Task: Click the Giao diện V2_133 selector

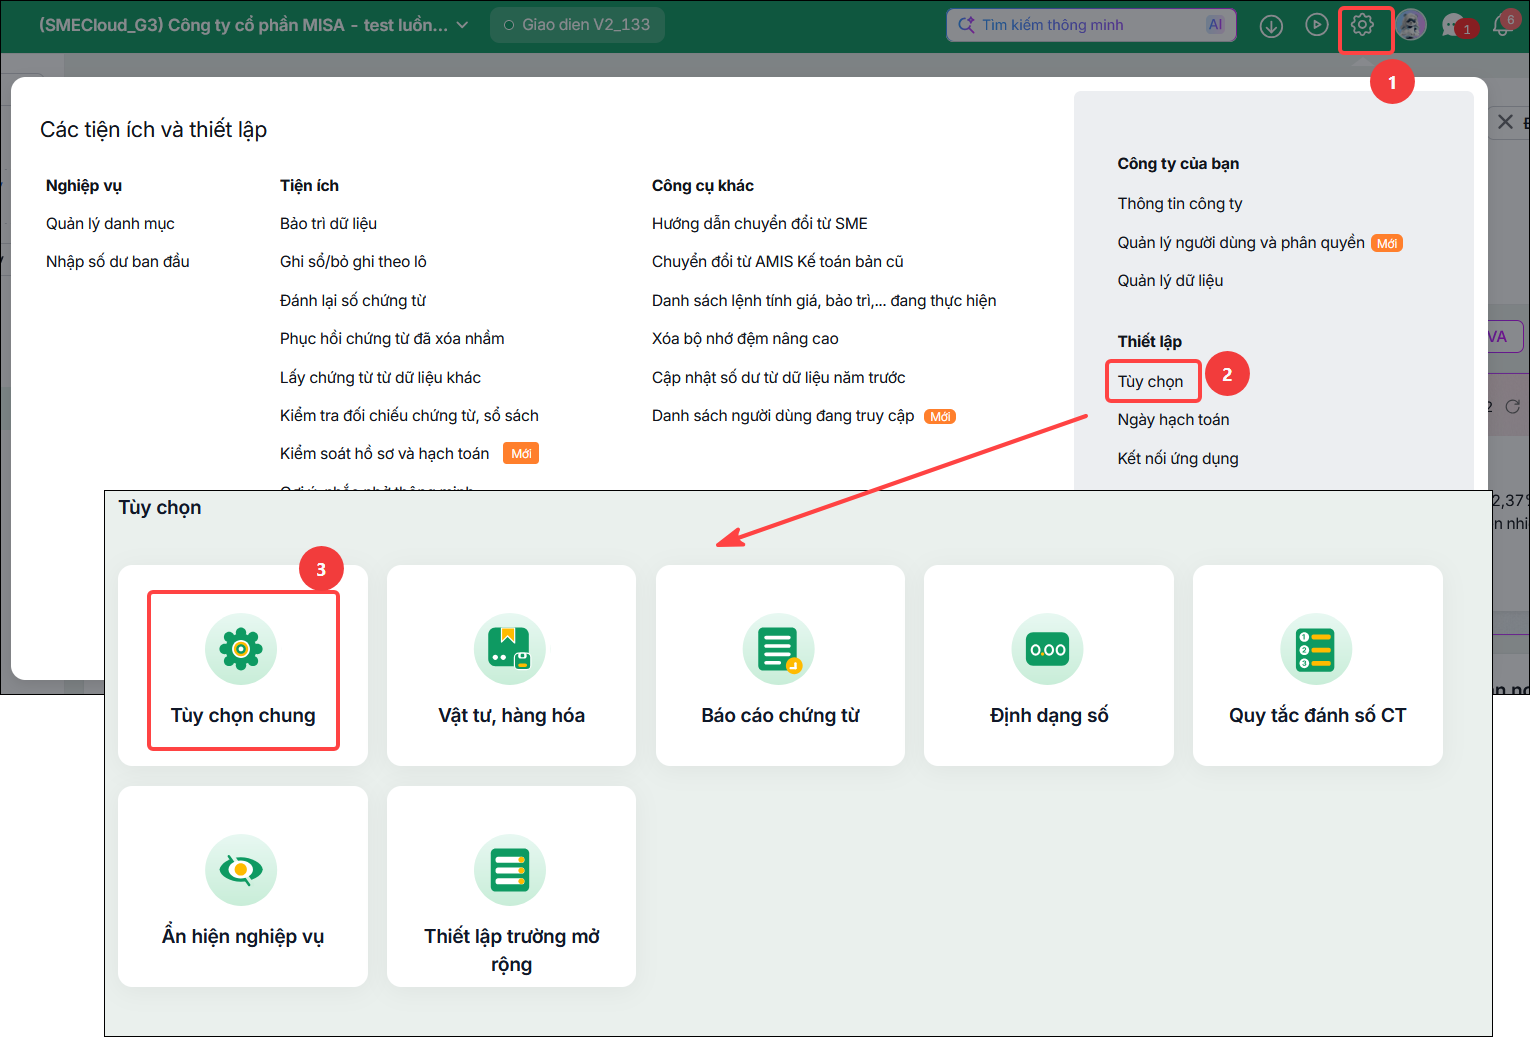Action: pos(577,25)
